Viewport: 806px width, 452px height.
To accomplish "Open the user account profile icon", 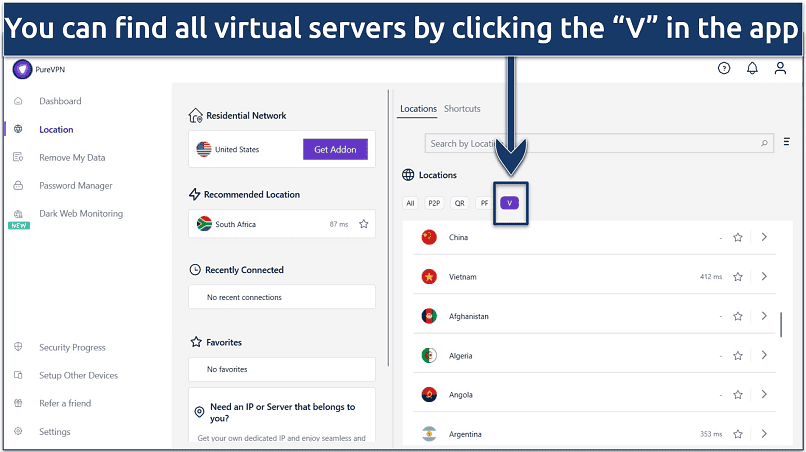I will point(780,68).
